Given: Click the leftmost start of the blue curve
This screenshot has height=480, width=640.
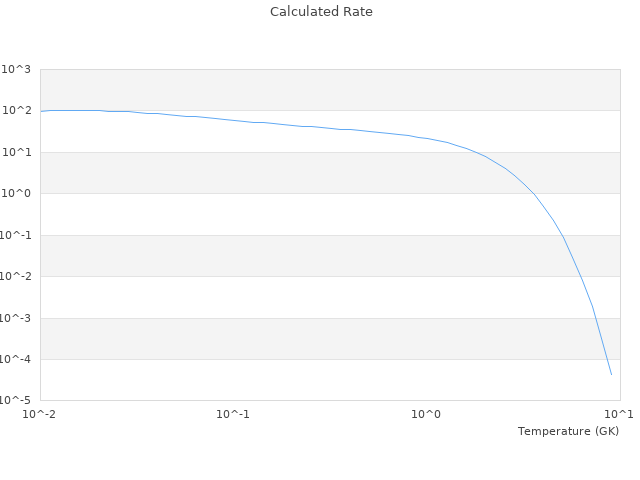Looking at the screenshot, I should pos(41,111).
